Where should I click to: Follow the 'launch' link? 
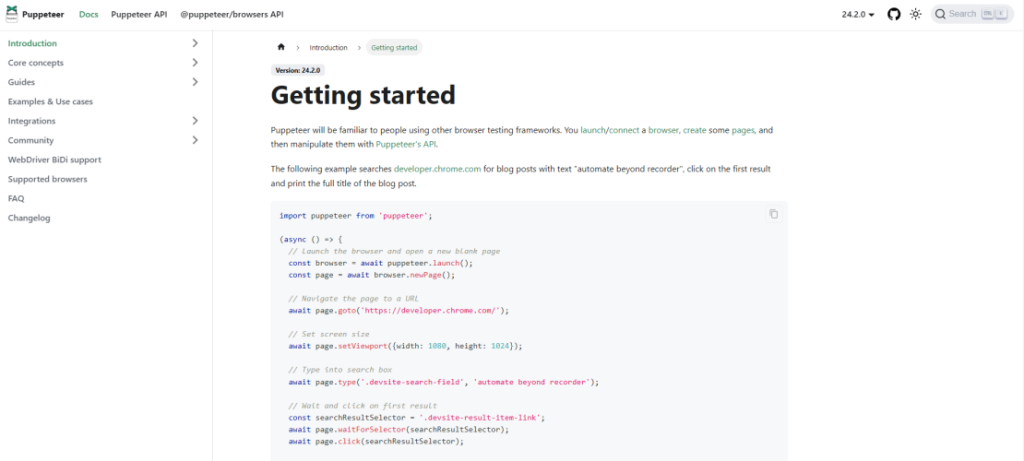[x=593, y=131]
